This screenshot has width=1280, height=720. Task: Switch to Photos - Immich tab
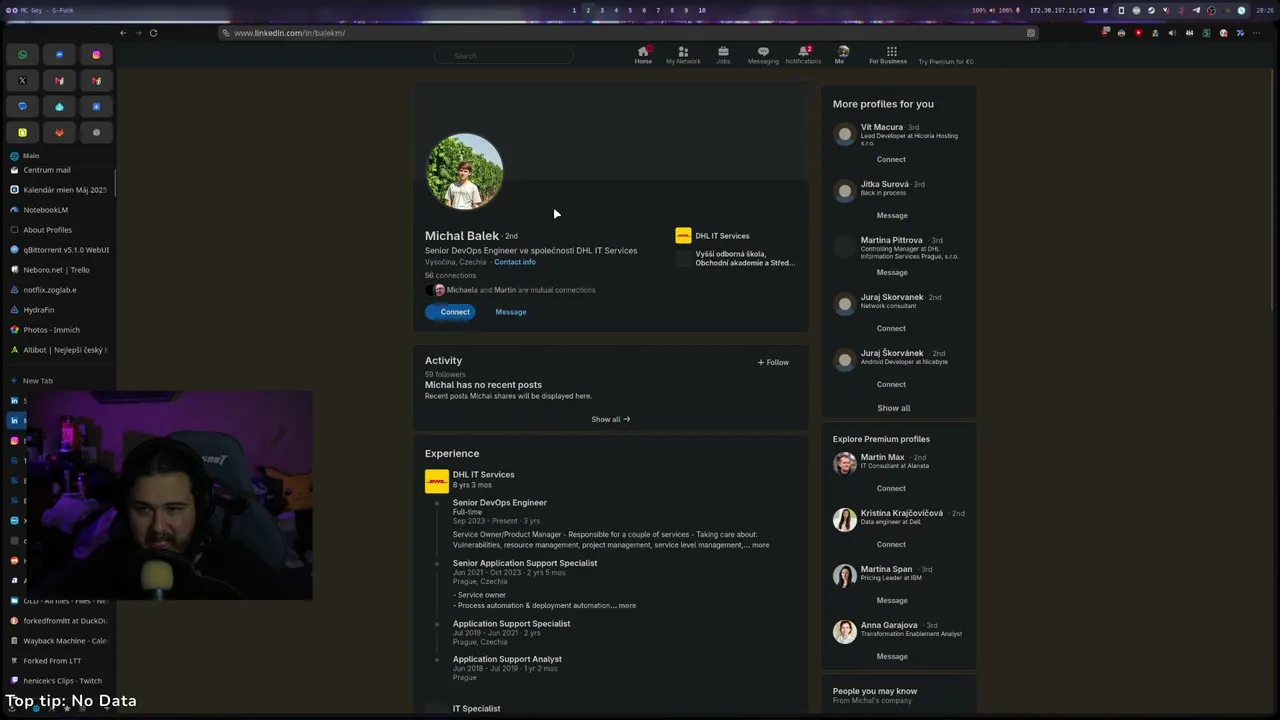tap(60, 330)
